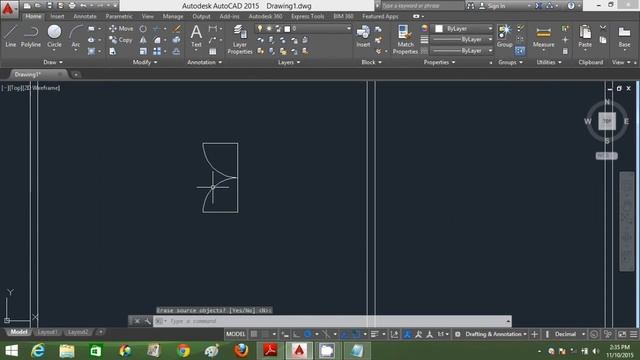Screen dimensions: 640x360
Task: Select the Line tool
Action: (x=10, y=36)
